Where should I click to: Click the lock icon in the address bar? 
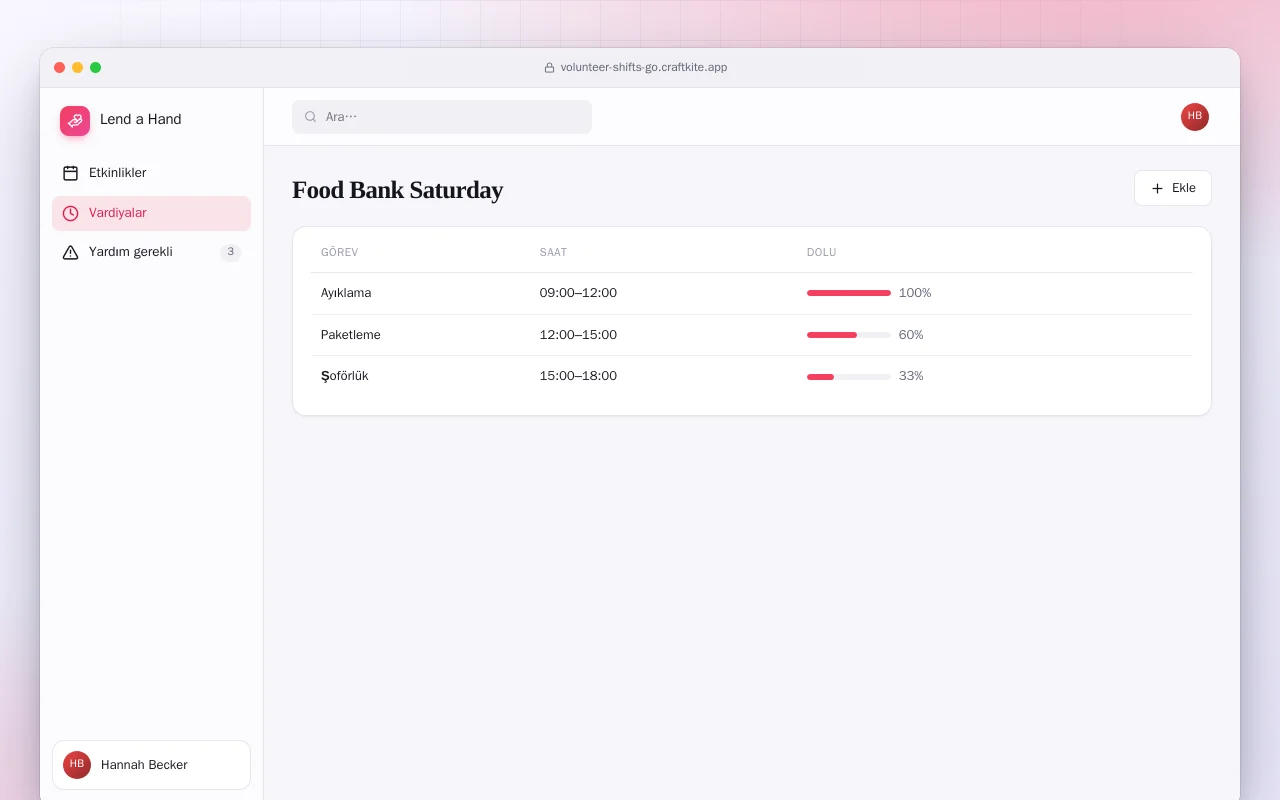point(549,68)
